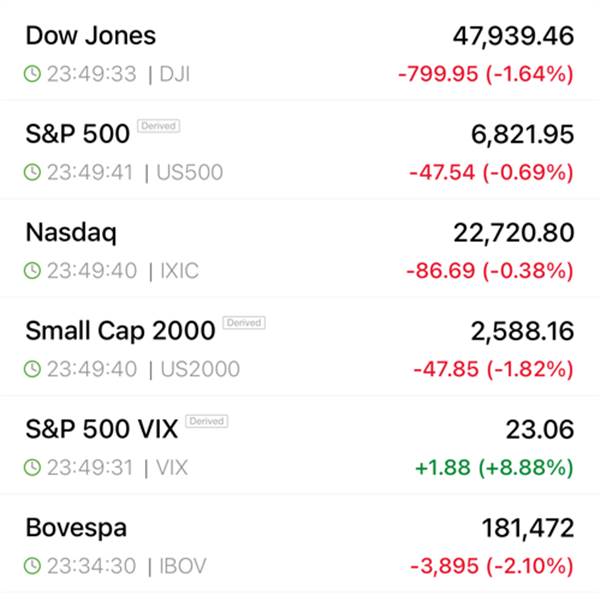The image size is (600, 600).
Task: Click the Dow Jones price 47,939.46
Action: (513, 36)
